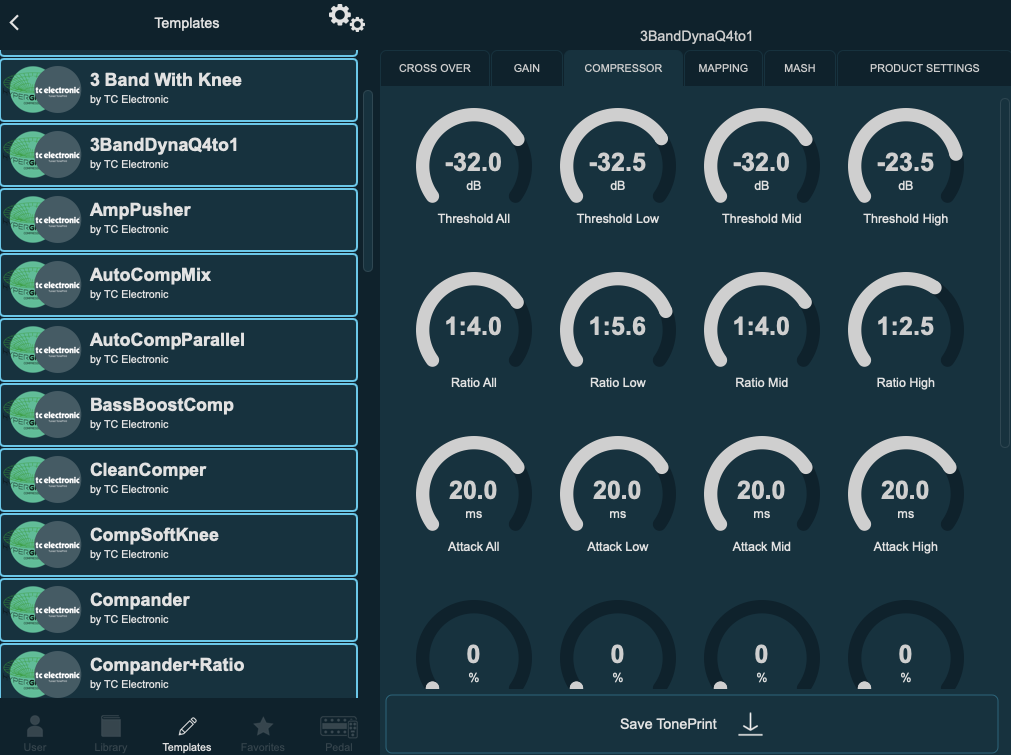The image size is (1011, 755).
Task: Open the settings gears icon
Action: pos(347,18)
